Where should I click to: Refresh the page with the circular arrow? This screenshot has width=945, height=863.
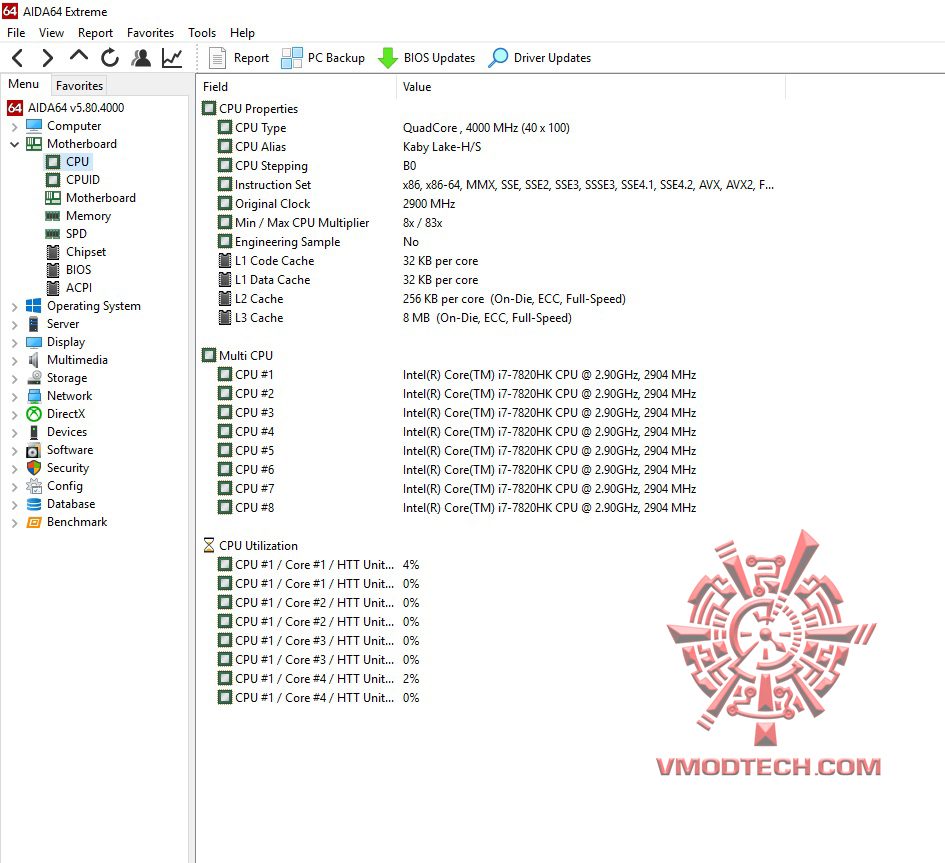pos(110,58)
